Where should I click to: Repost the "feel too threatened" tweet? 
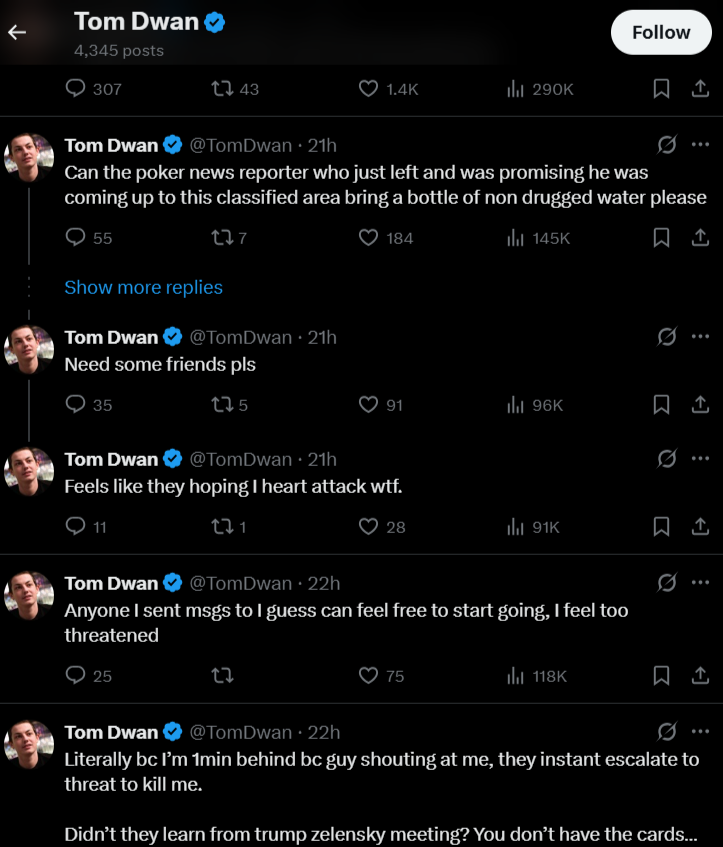point(222,676)
